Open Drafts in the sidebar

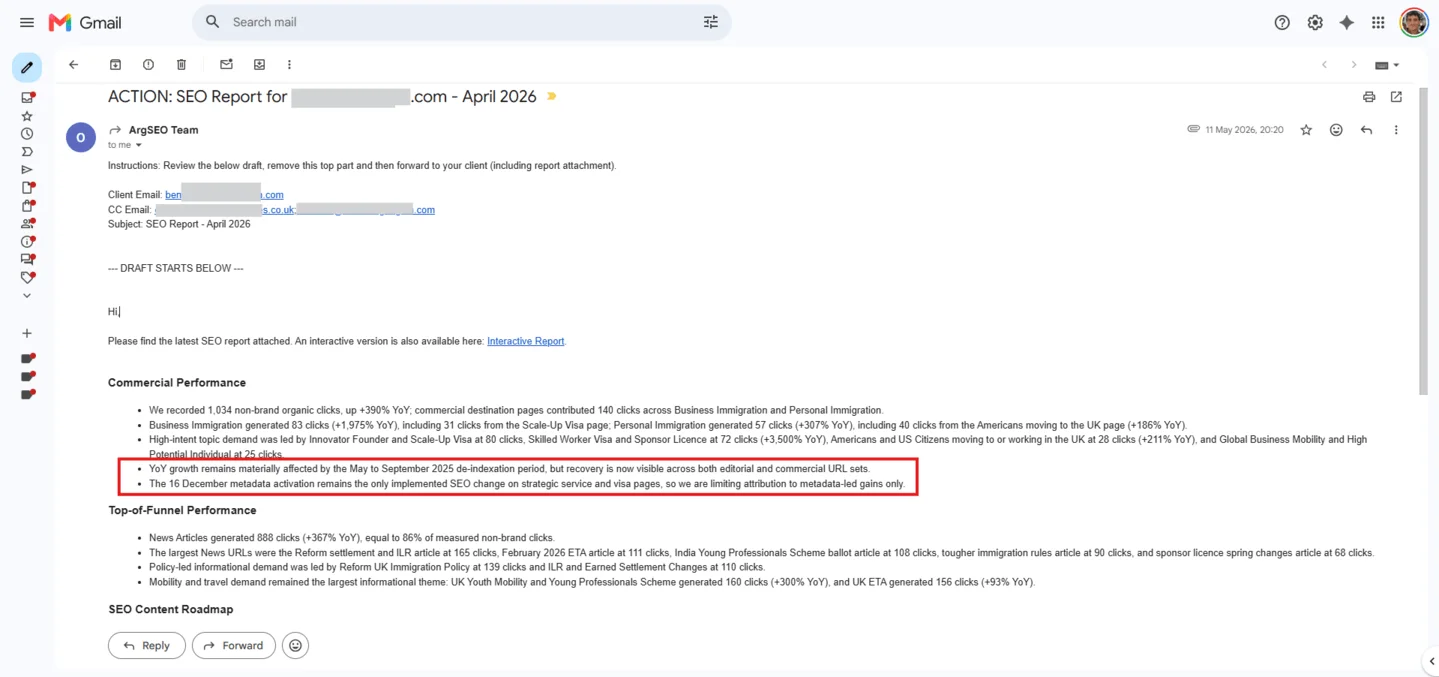[27, 188]
